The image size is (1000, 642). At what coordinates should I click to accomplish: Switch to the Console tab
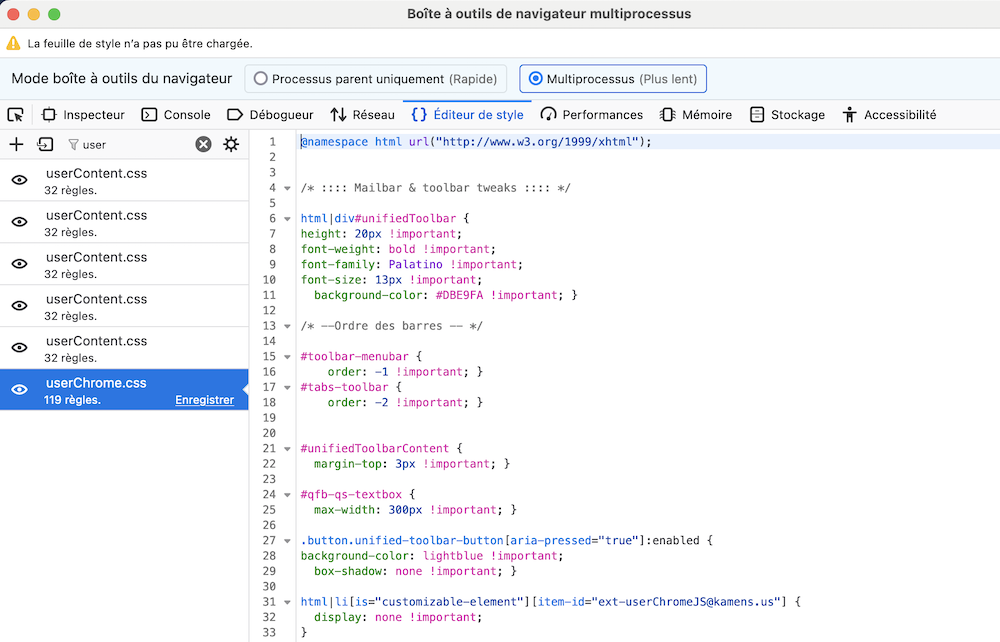176,115
